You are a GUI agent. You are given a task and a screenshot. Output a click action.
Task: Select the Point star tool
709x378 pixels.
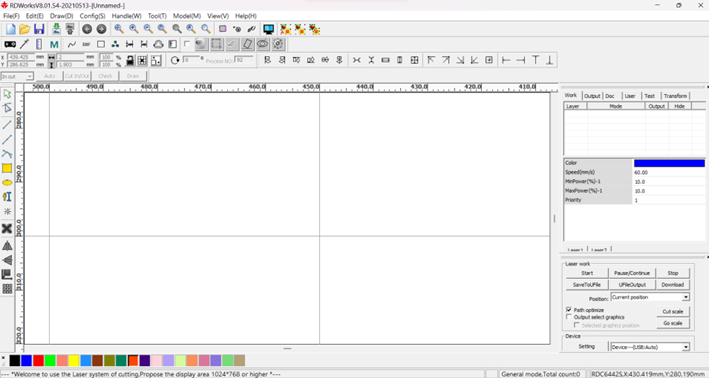point(7,211)
